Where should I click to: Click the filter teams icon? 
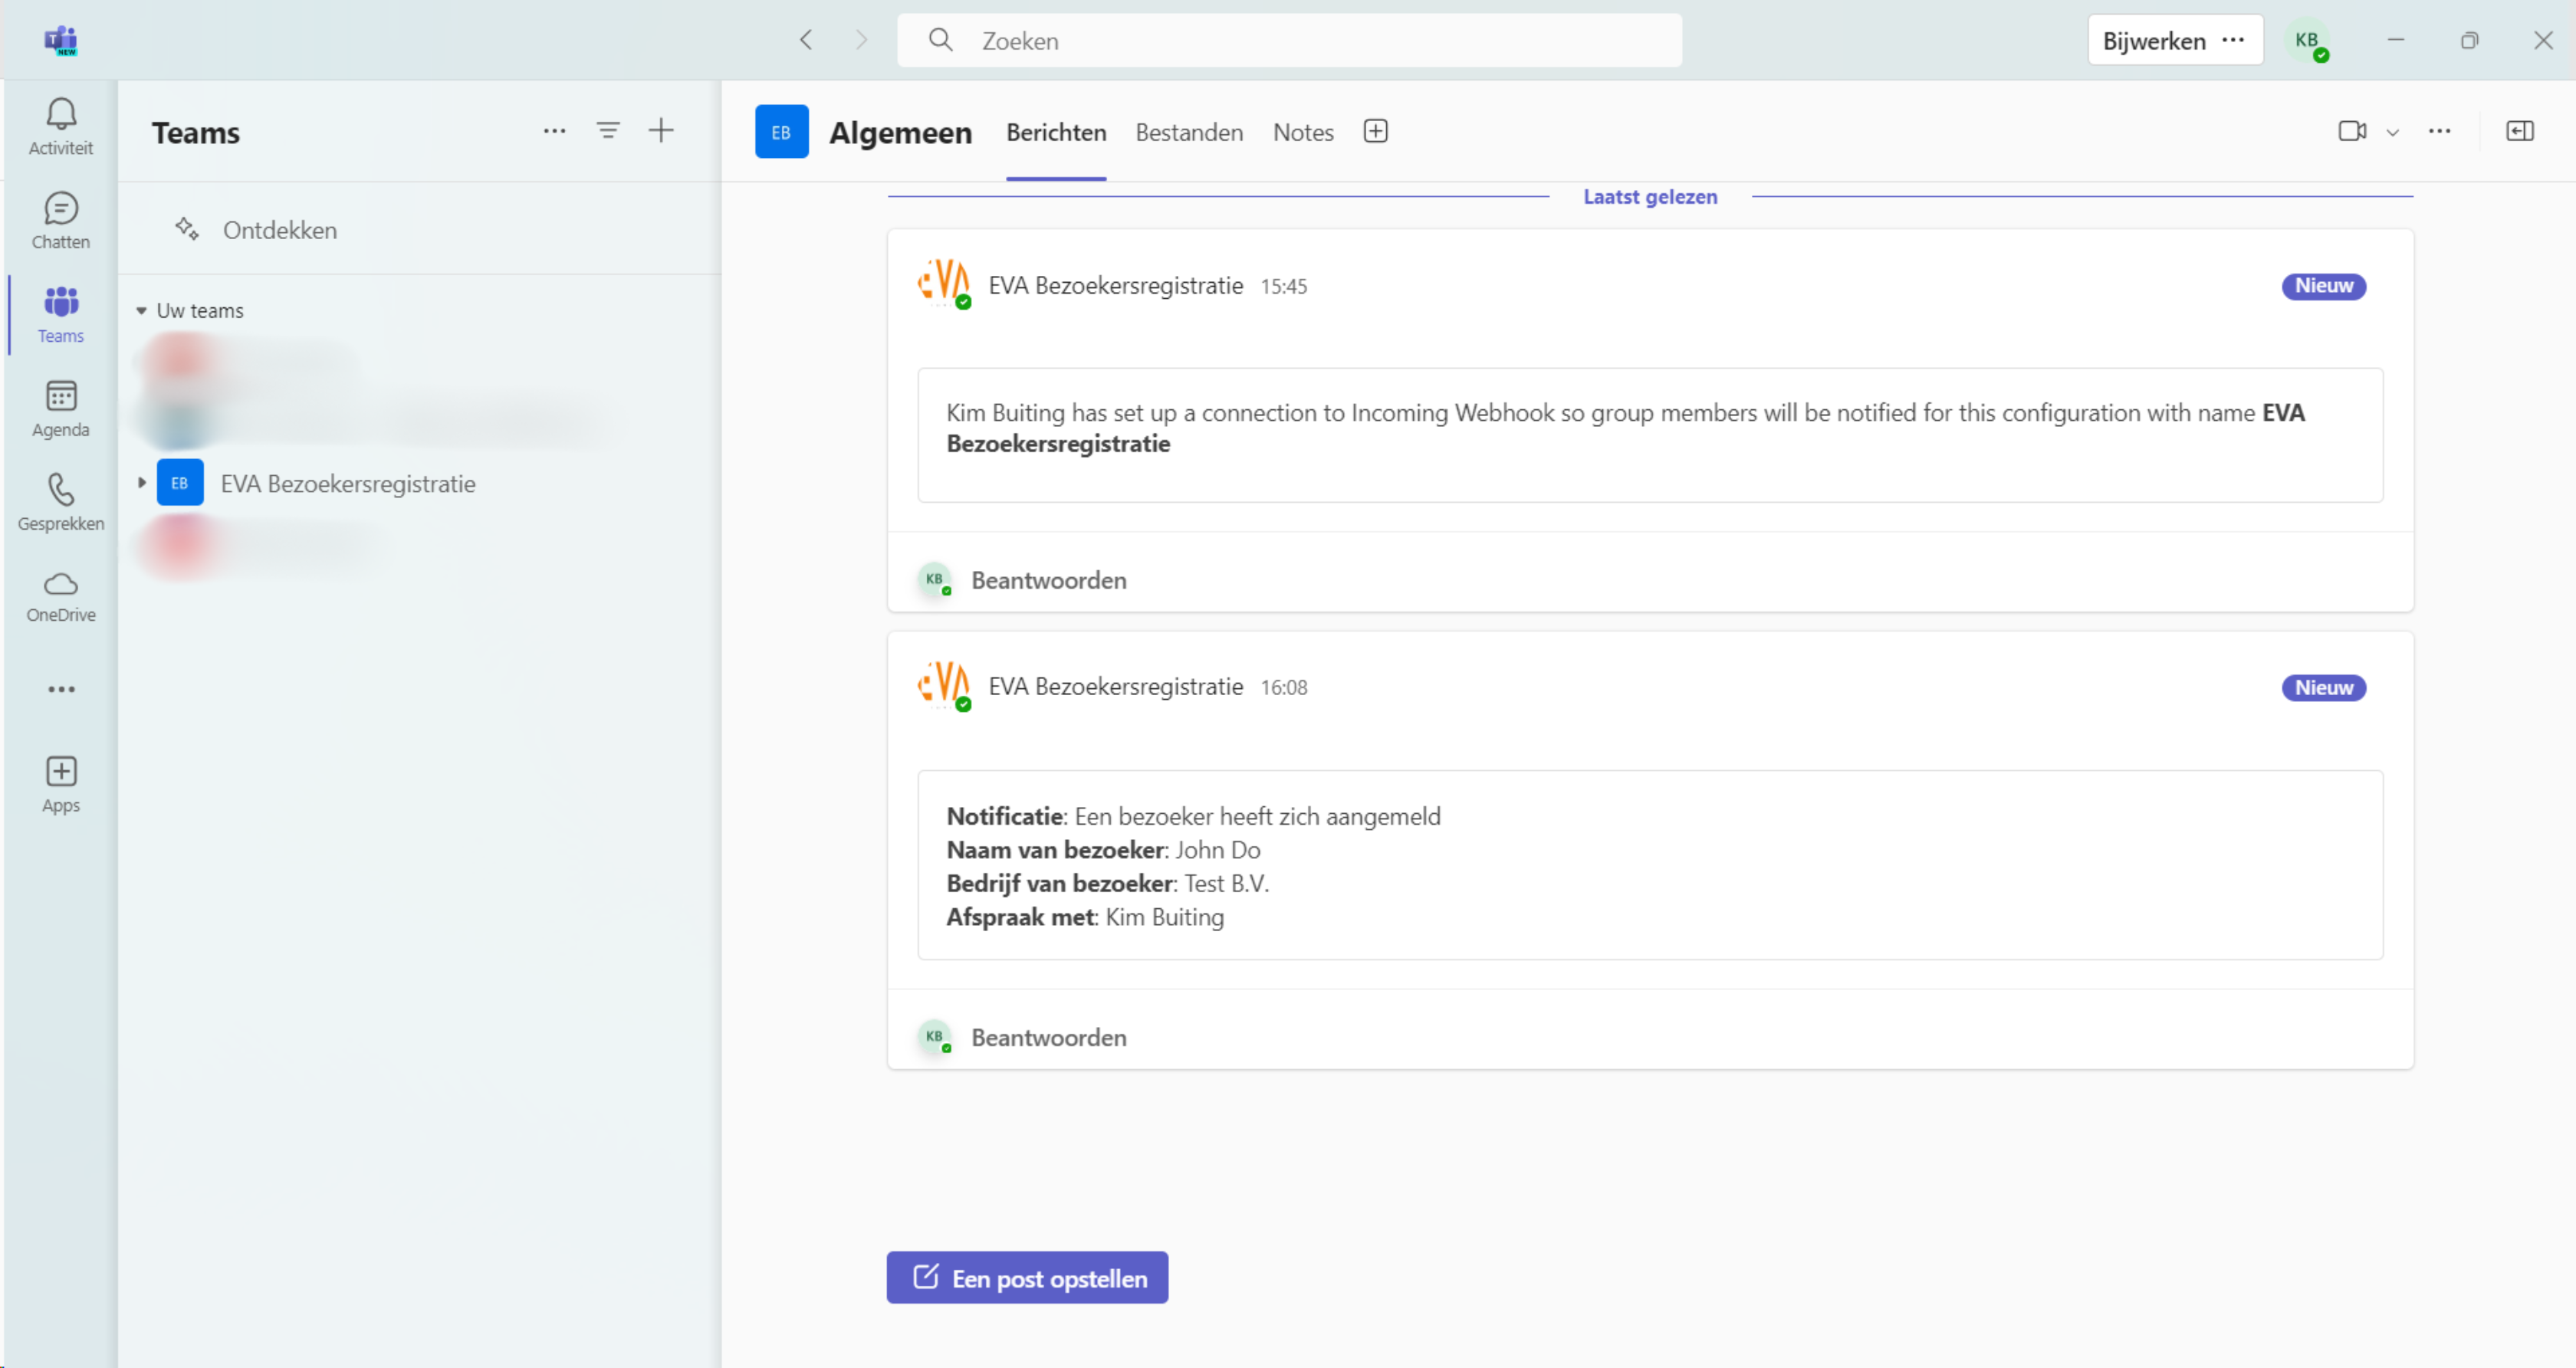[608, 130]
